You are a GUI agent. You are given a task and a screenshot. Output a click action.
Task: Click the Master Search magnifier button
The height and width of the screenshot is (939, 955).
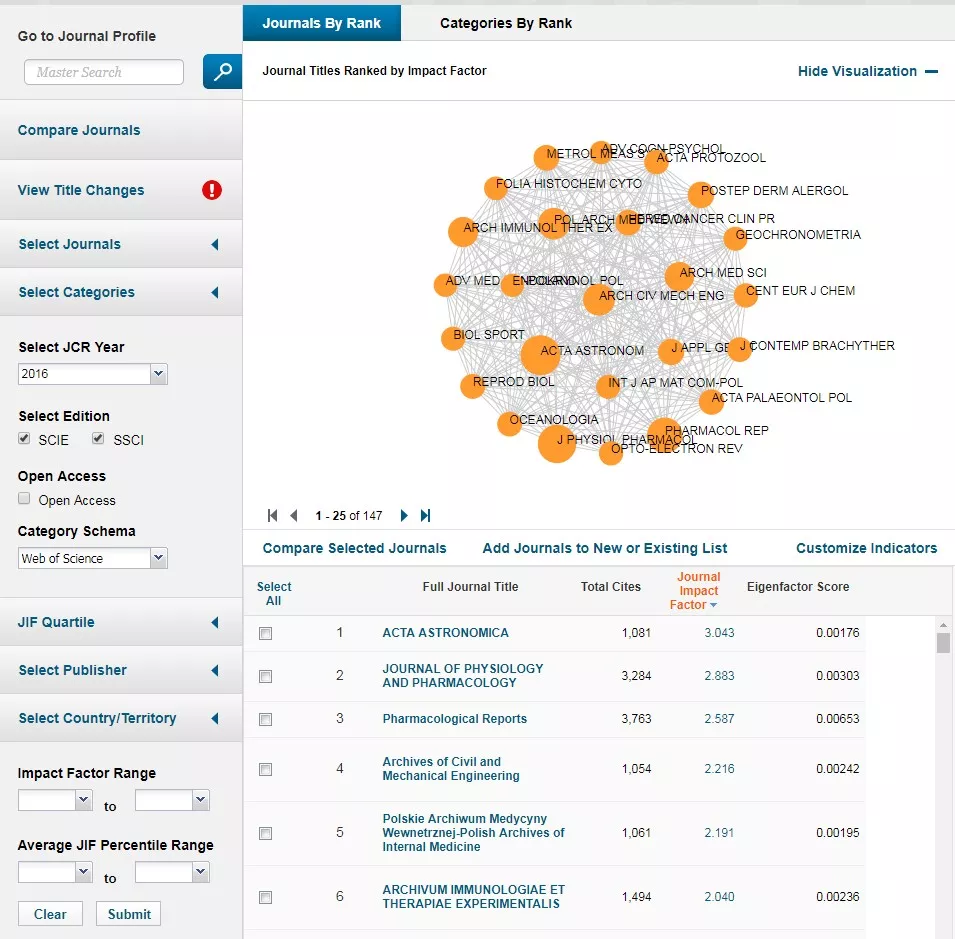(222, 72)
